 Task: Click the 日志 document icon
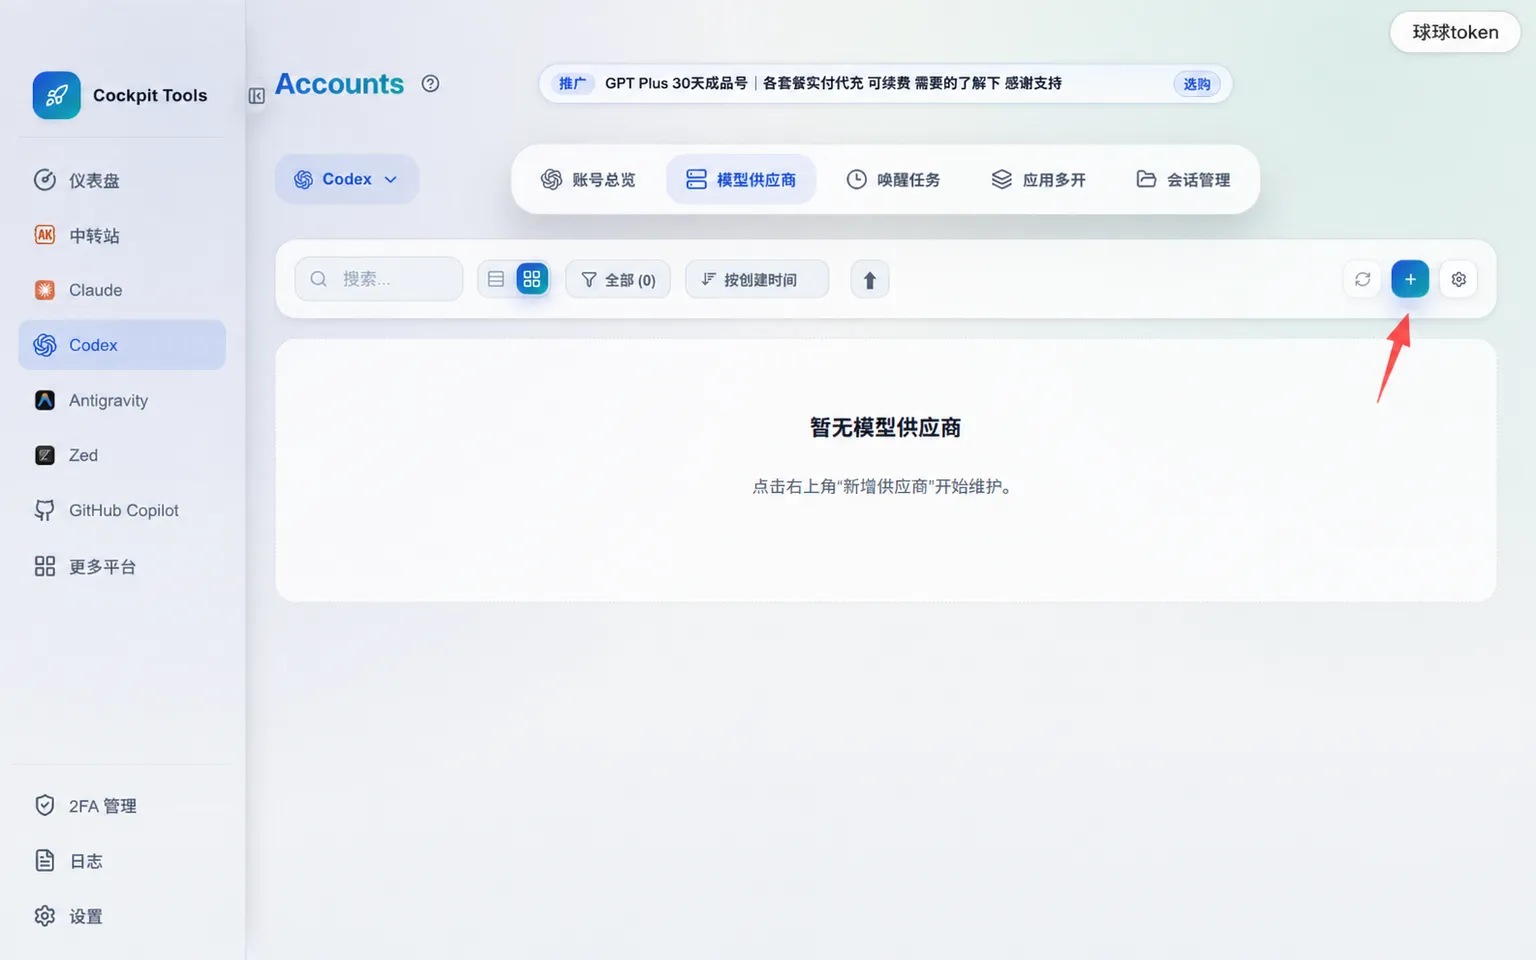(x=45, y=860)
